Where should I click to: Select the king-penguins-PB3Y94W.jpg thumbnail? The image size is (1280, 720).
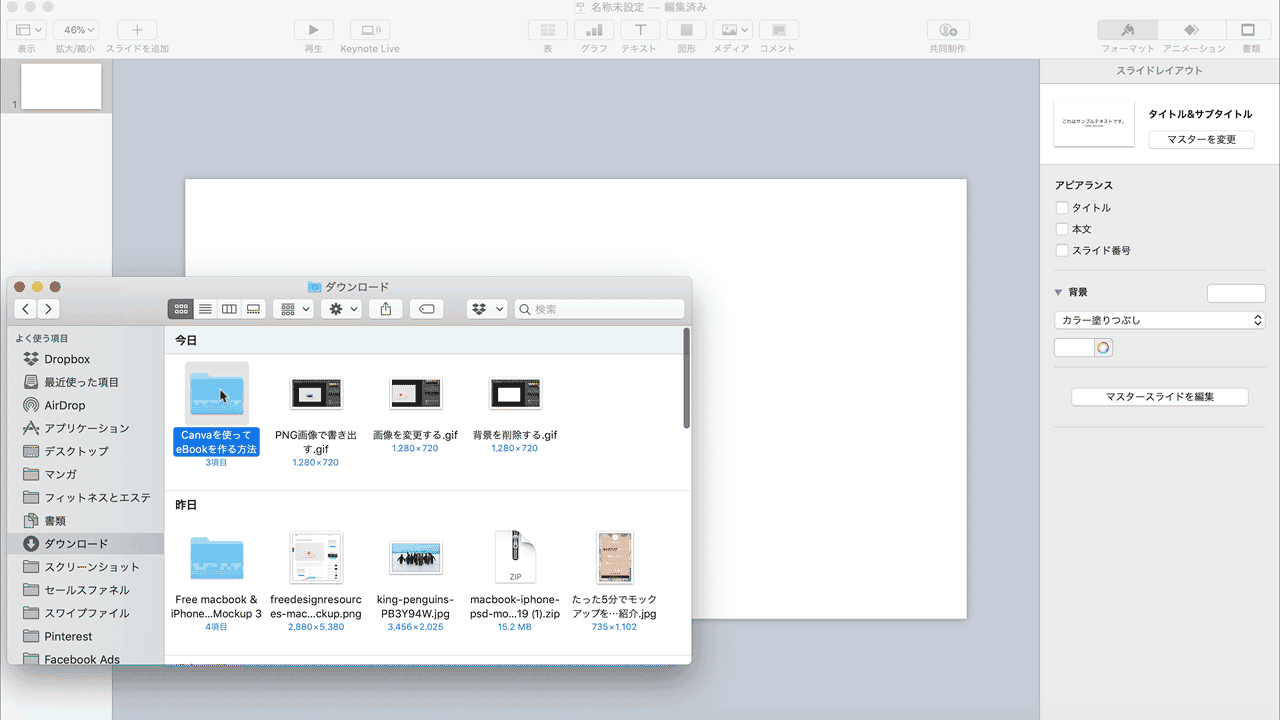tap(415, 557)
